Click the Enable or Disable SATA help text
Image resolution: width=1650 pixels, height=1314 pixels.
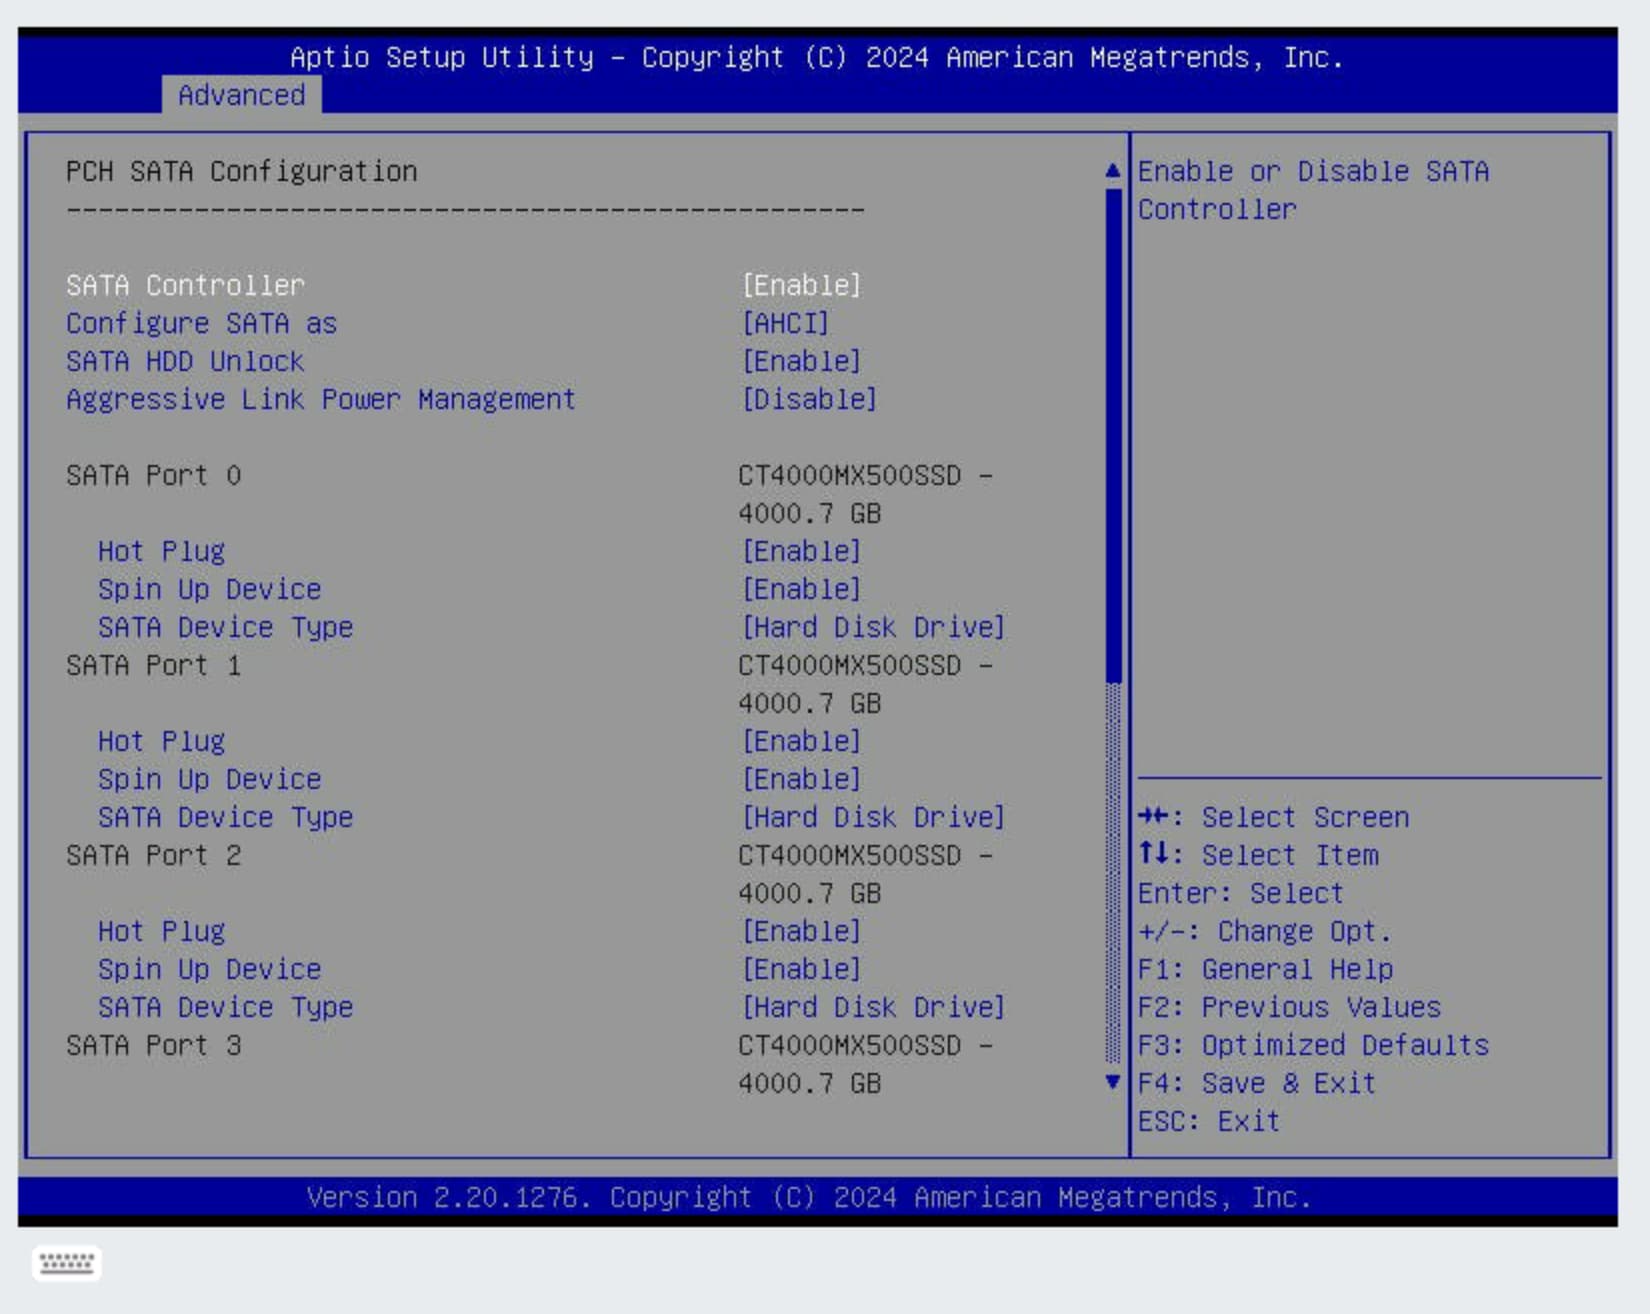tap(1313, 190)
